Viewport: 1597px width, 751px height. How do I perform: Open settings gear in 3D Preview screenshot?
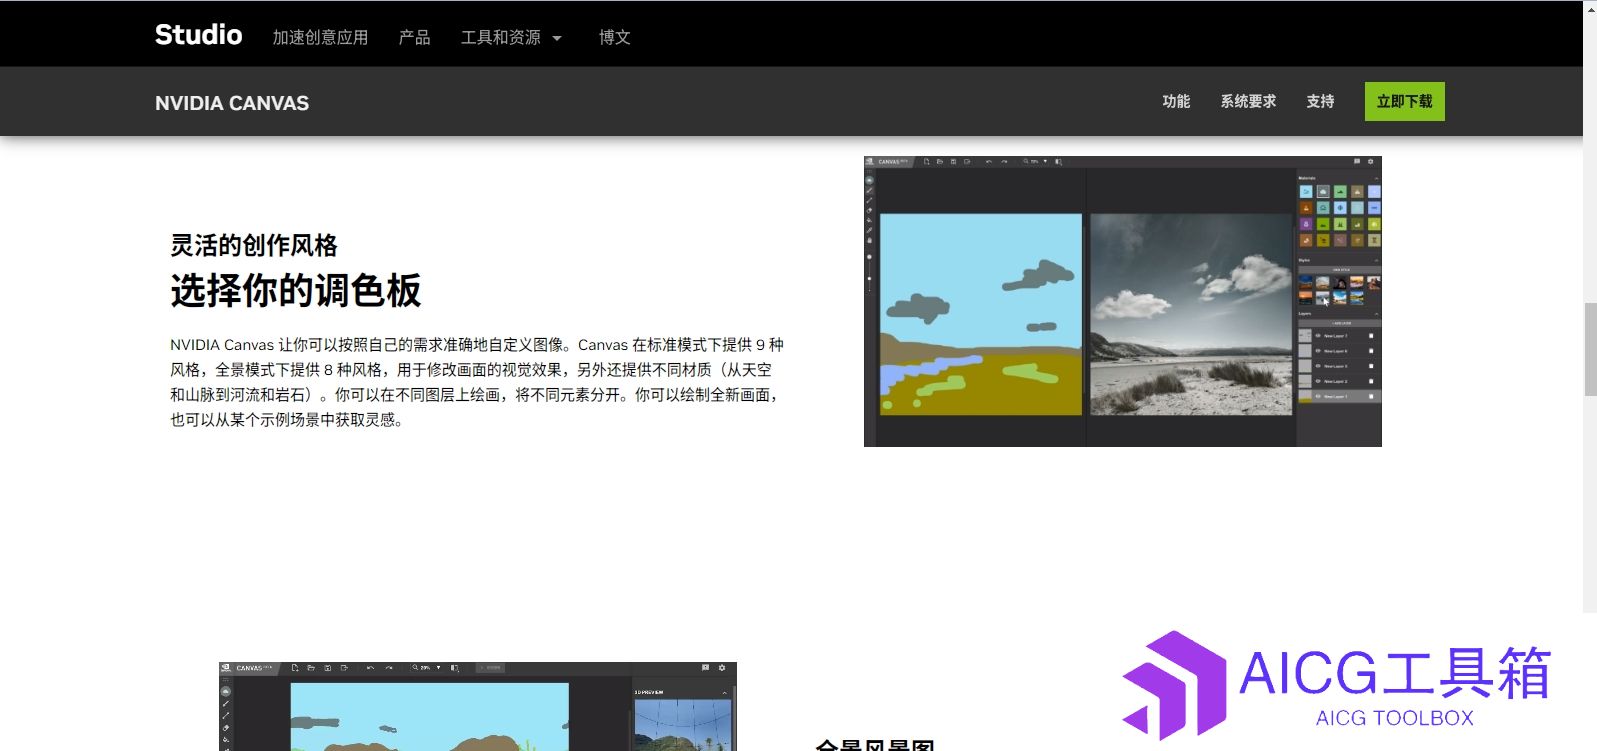(722, 667)
